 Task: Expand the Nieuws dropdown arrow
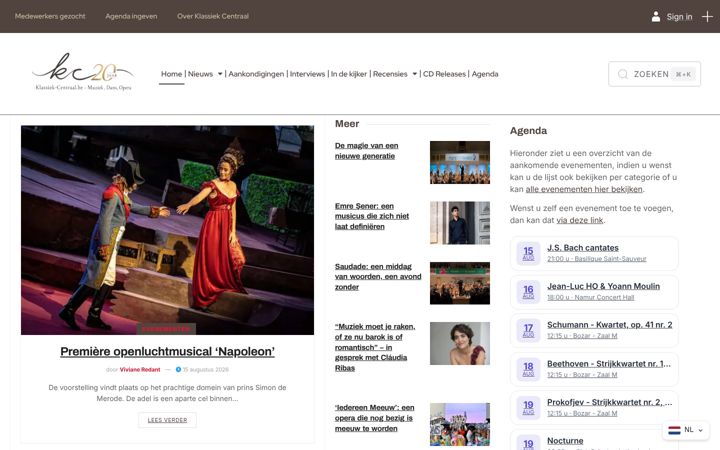220,74
